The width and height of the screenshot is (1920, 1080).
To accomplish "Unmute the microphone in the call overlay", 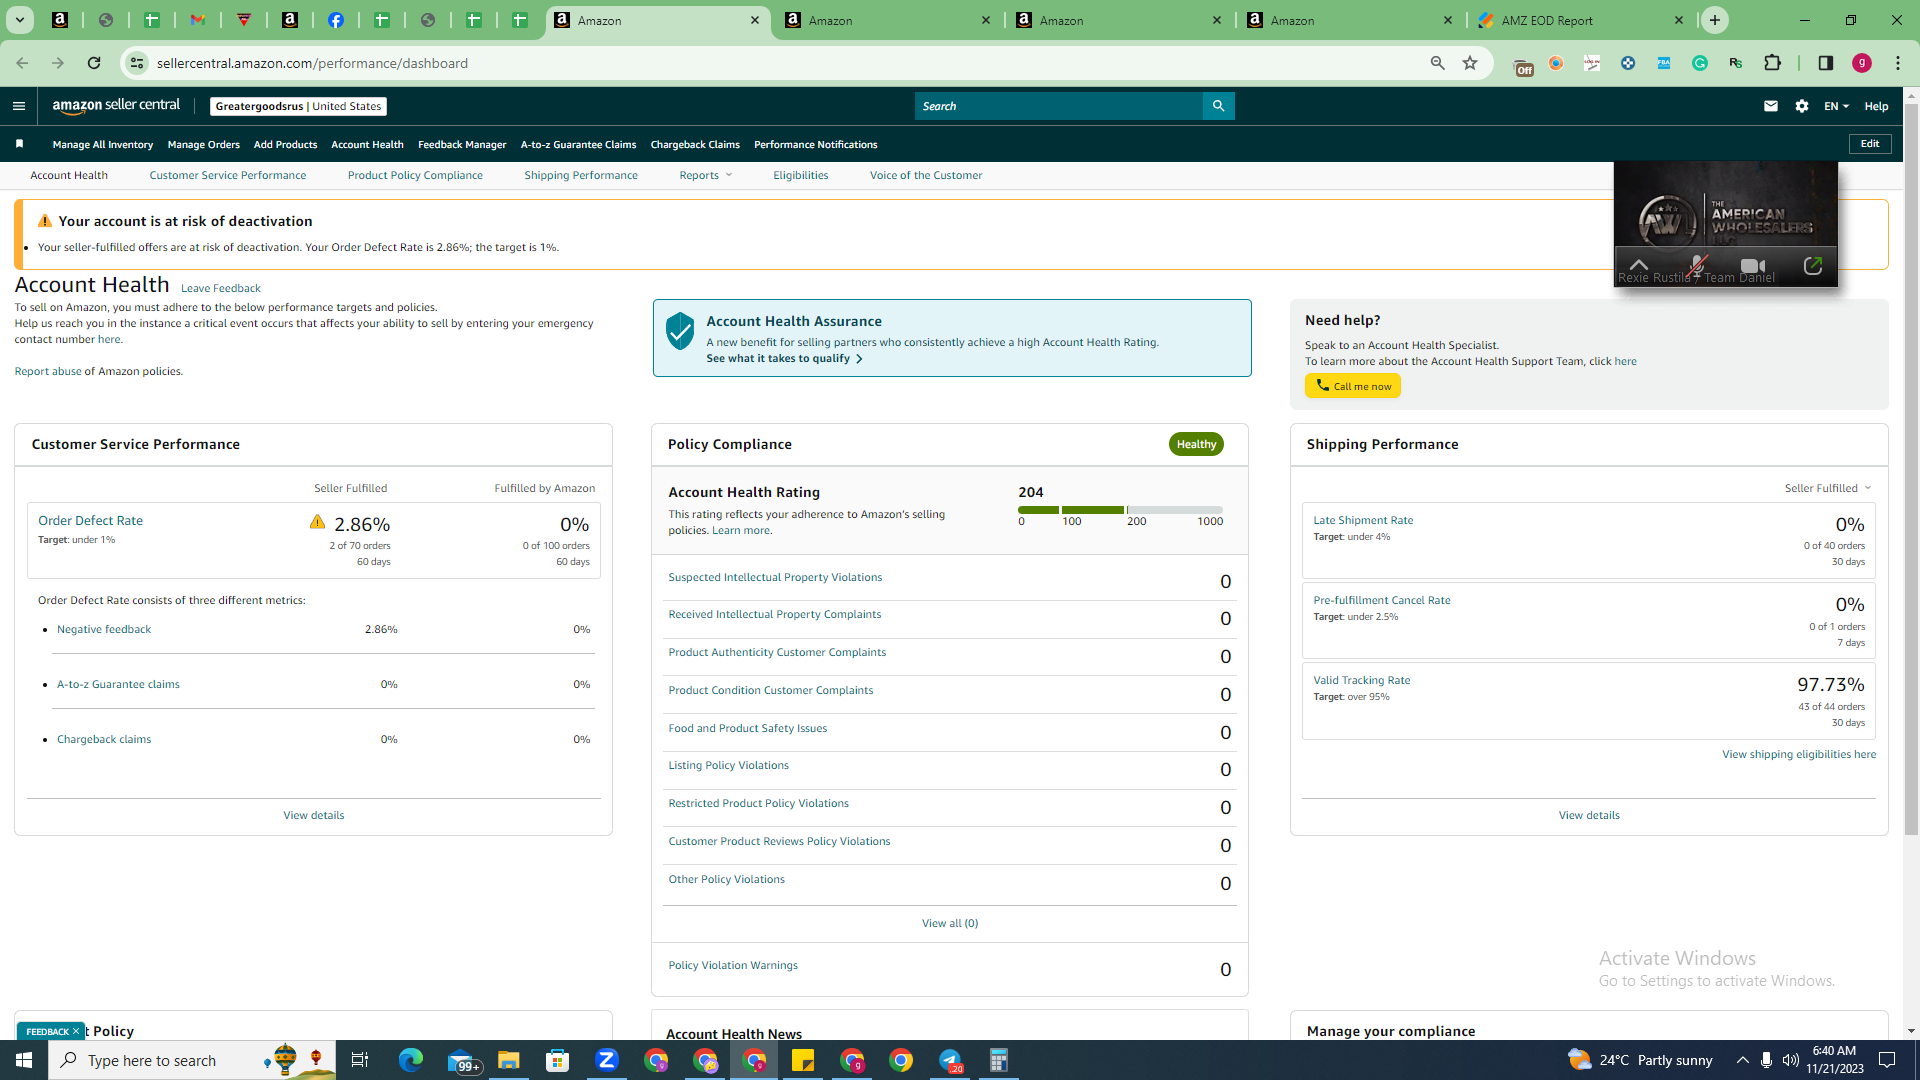I will pos(1696,266).
